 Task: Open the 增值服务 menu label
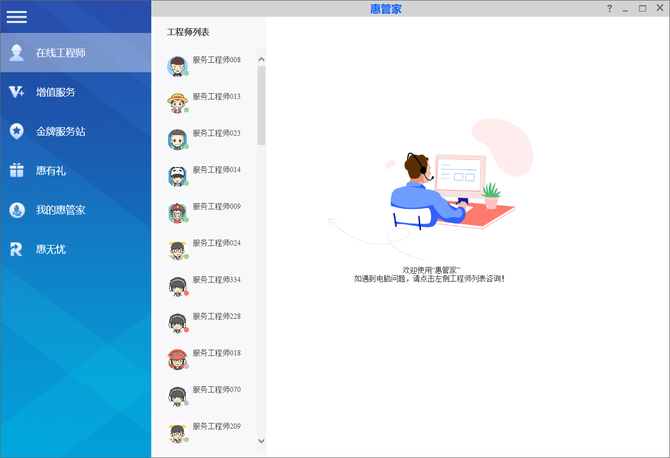pos(56,92)
